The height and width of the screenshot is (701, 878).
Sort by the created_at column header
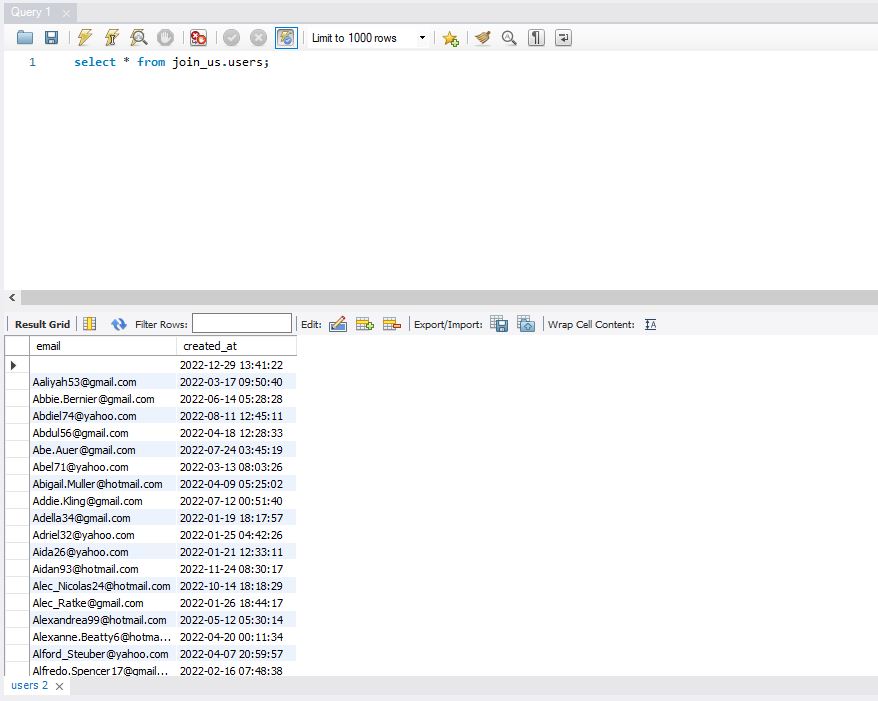coord(236,346)
